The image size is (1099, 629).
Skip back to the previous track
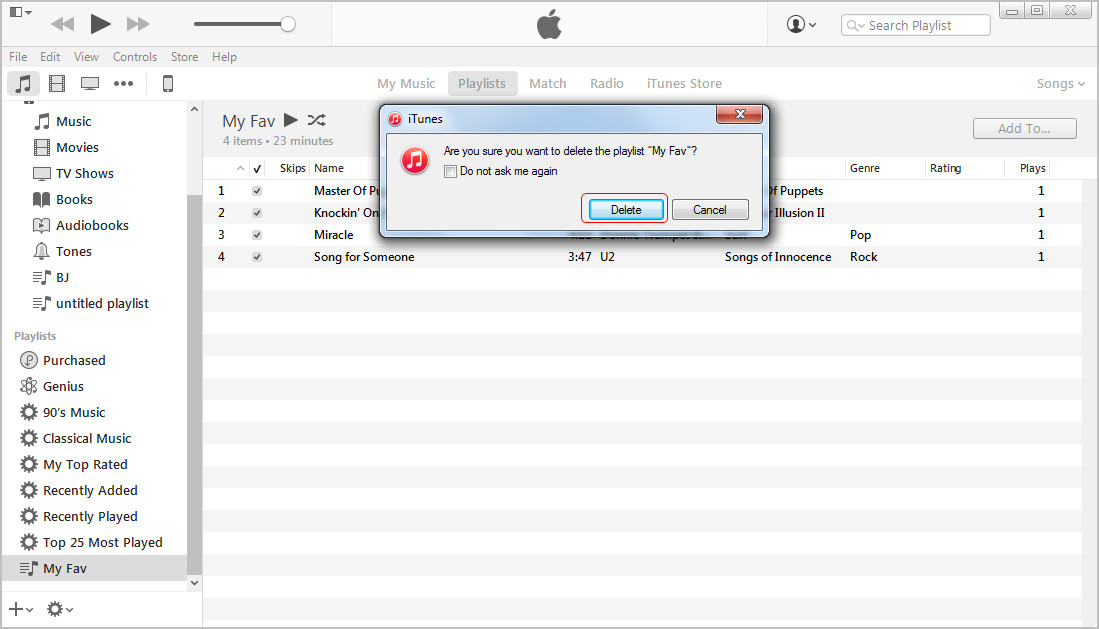tap(62, 25)
